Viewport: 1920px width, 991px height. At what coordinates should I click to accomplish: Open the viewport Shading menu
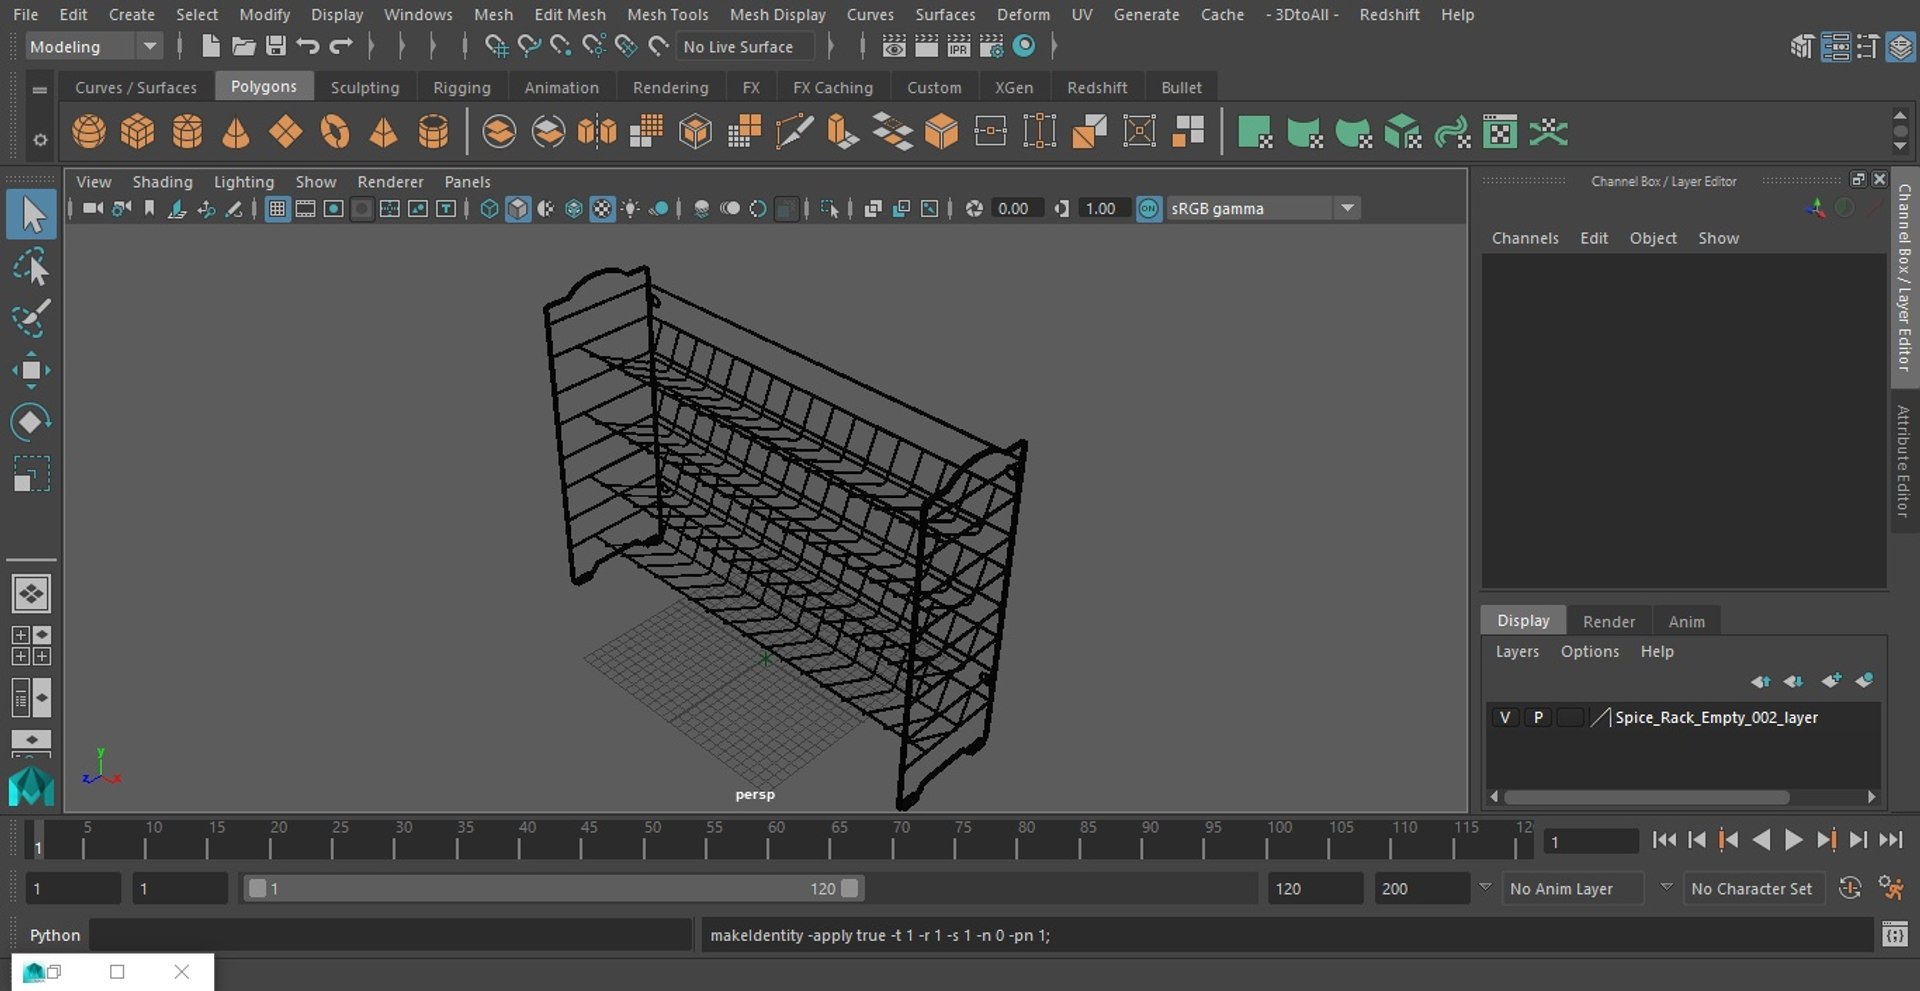pos(162,181)
